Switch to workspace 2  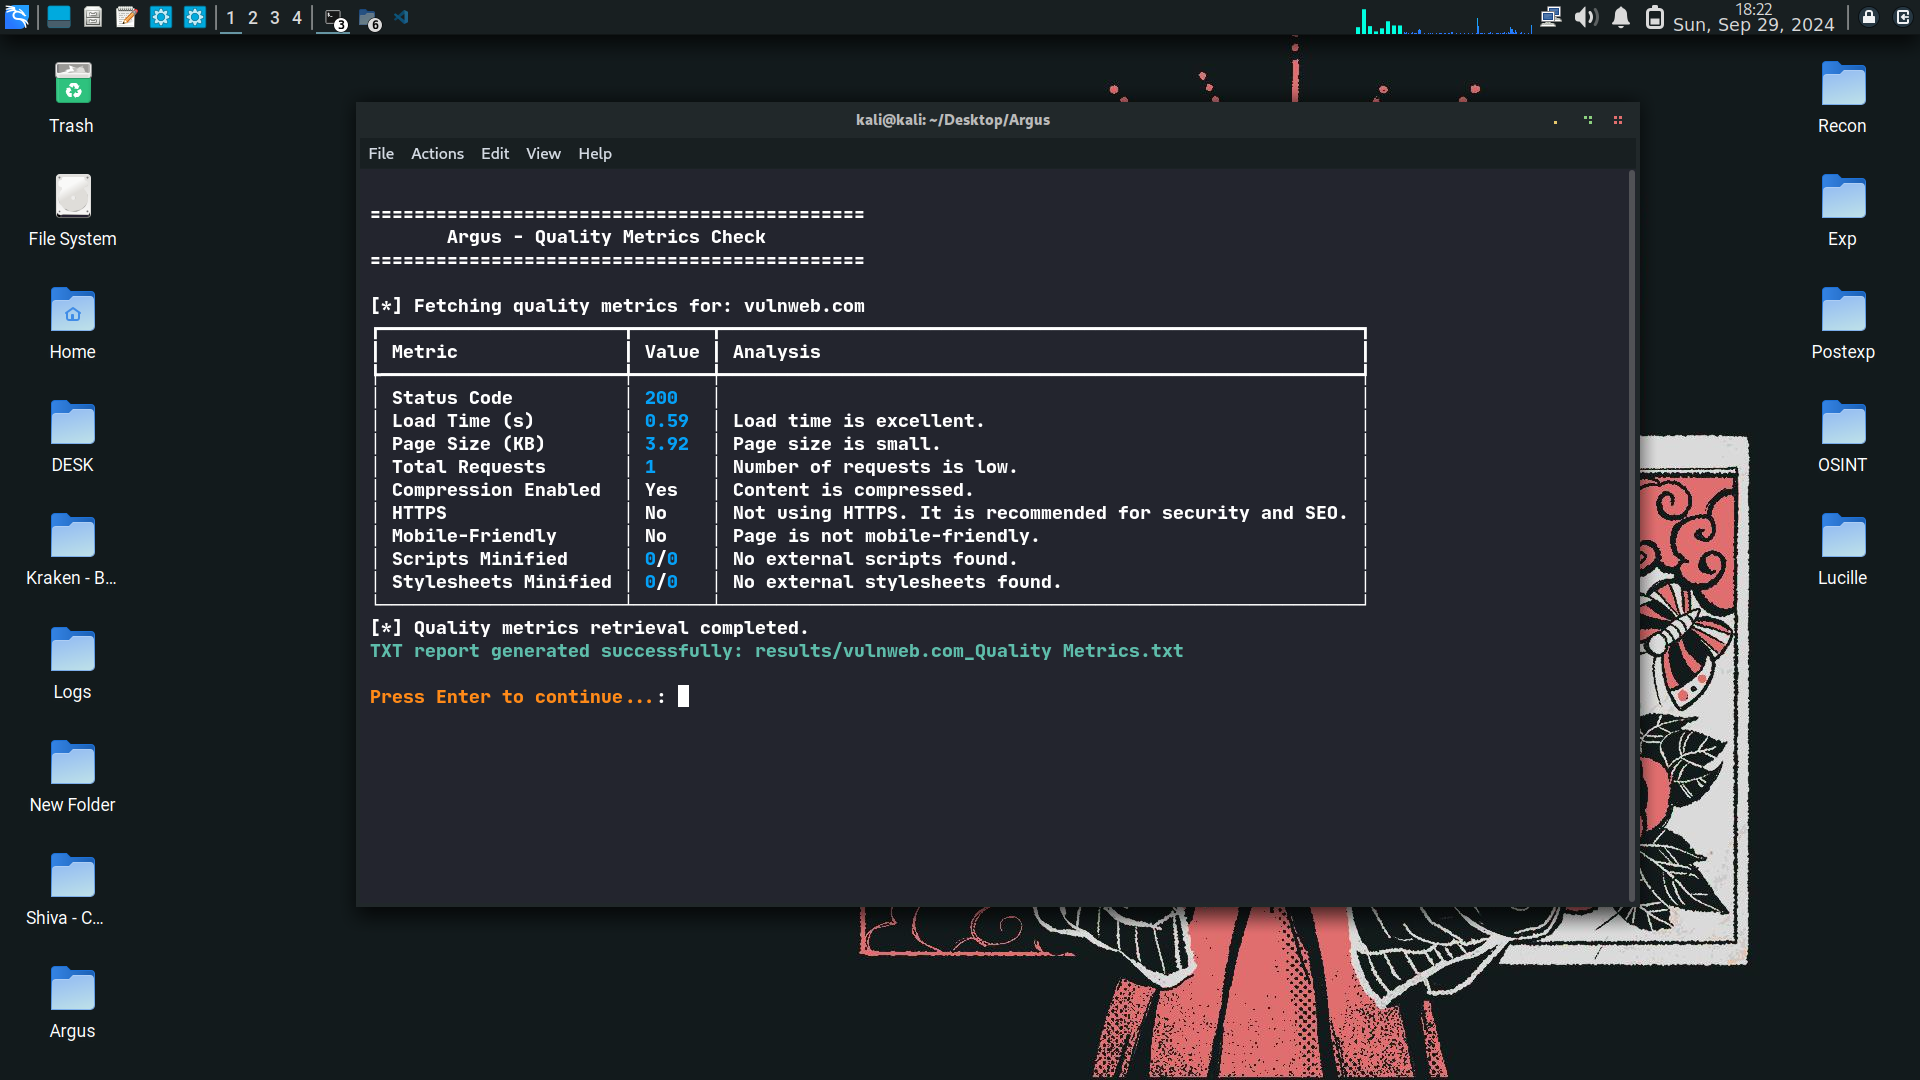click(x=253, y=18)
